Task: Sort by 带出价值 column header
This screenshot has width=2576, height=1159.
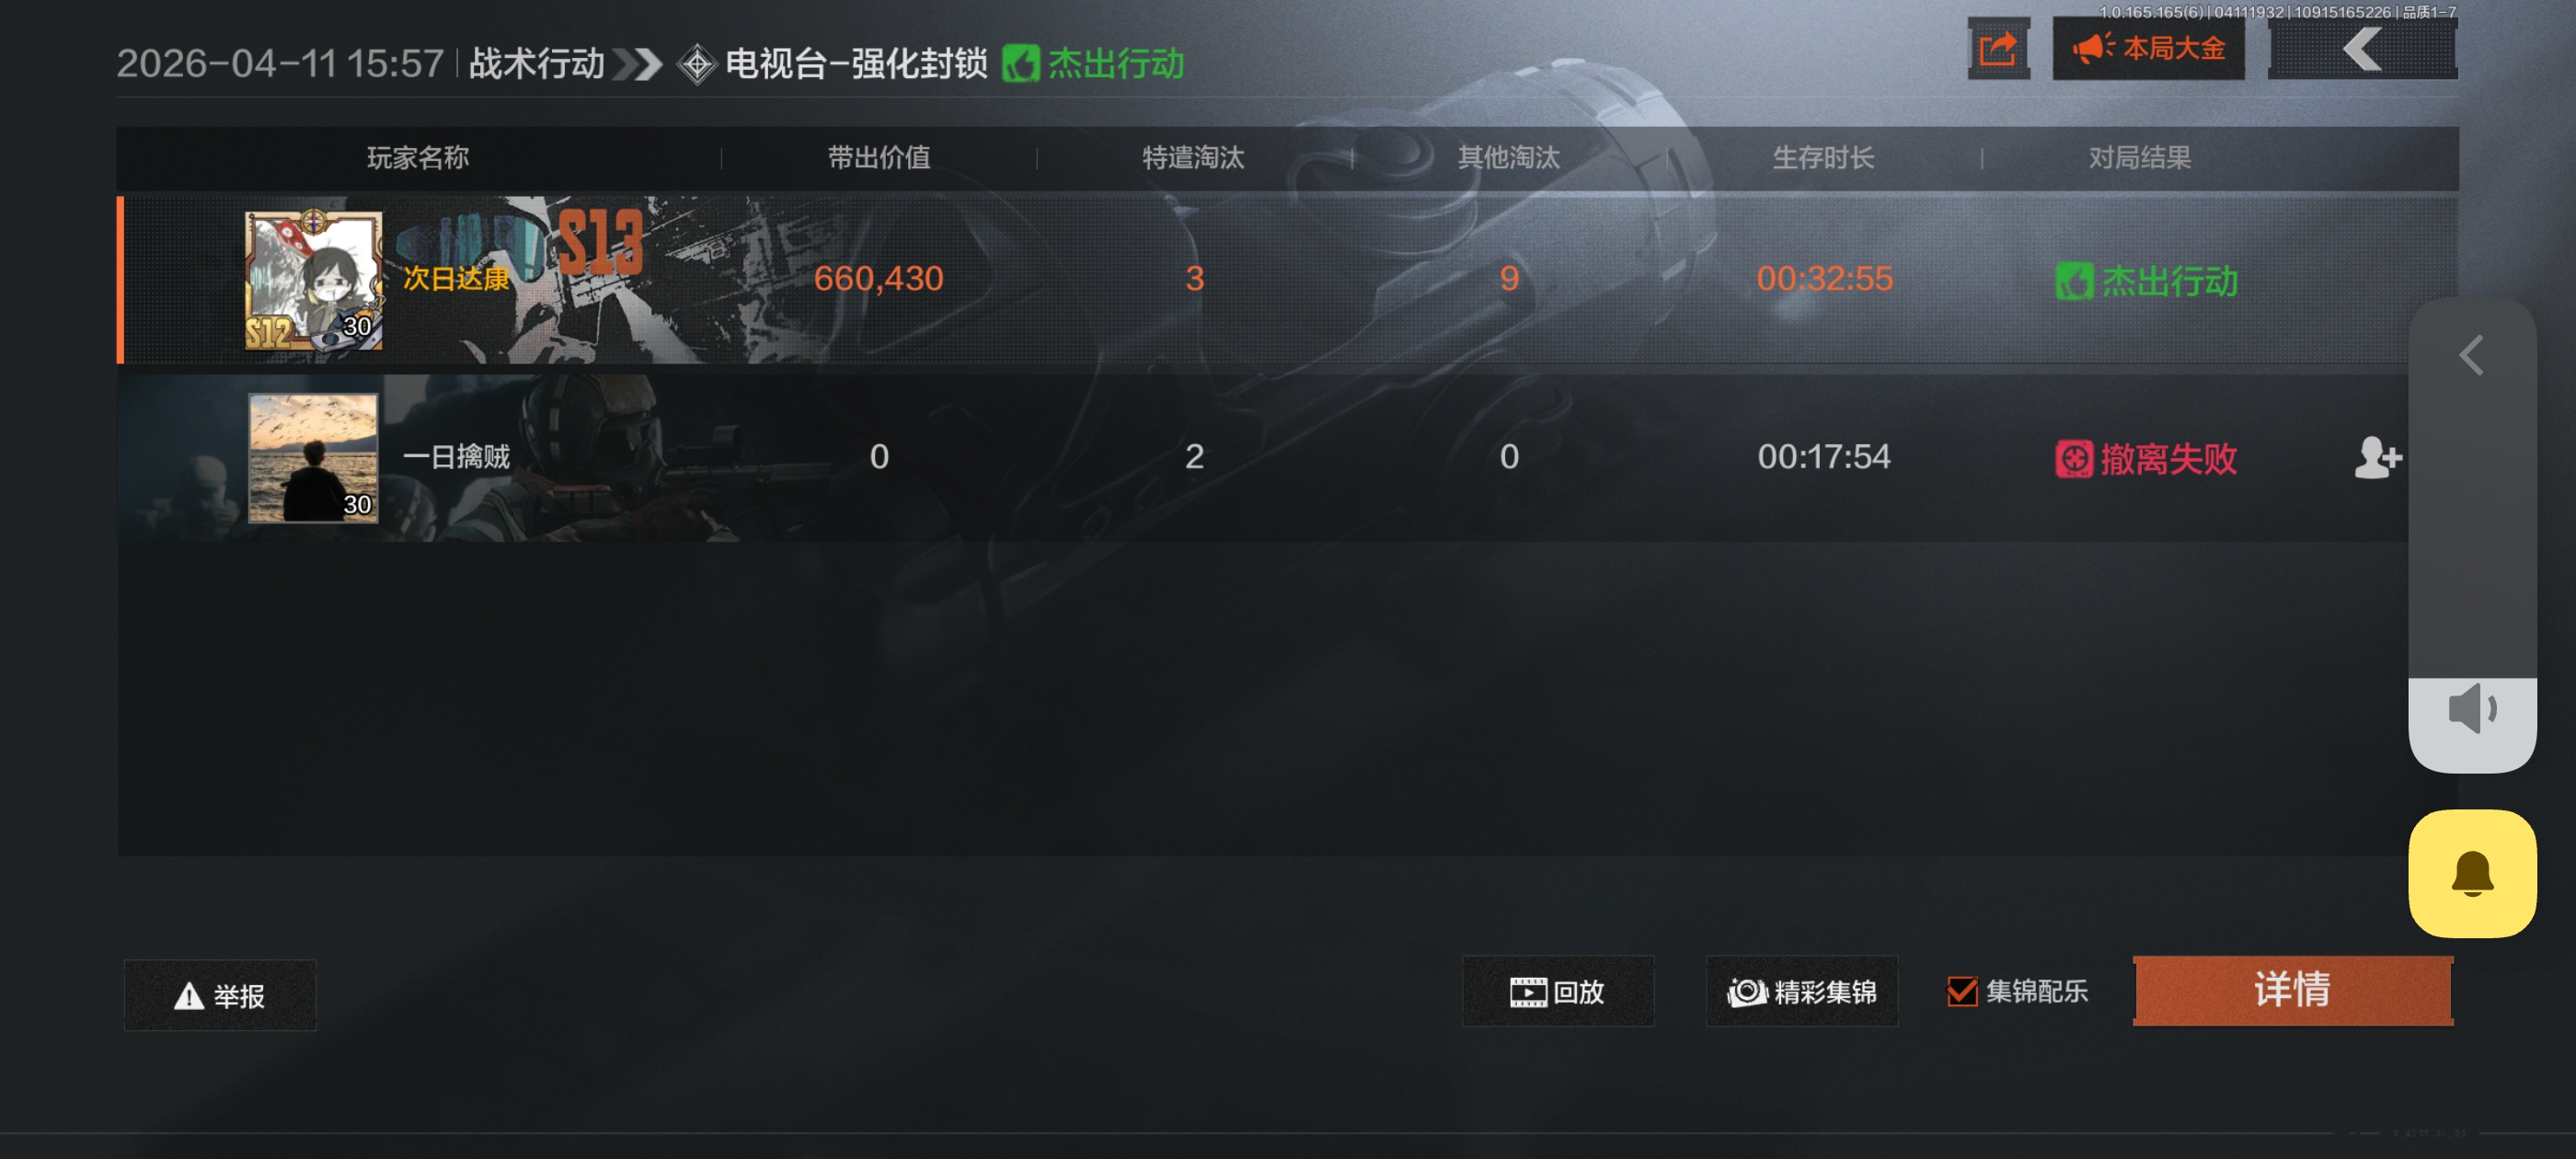Action: click(x=879, y=157)
